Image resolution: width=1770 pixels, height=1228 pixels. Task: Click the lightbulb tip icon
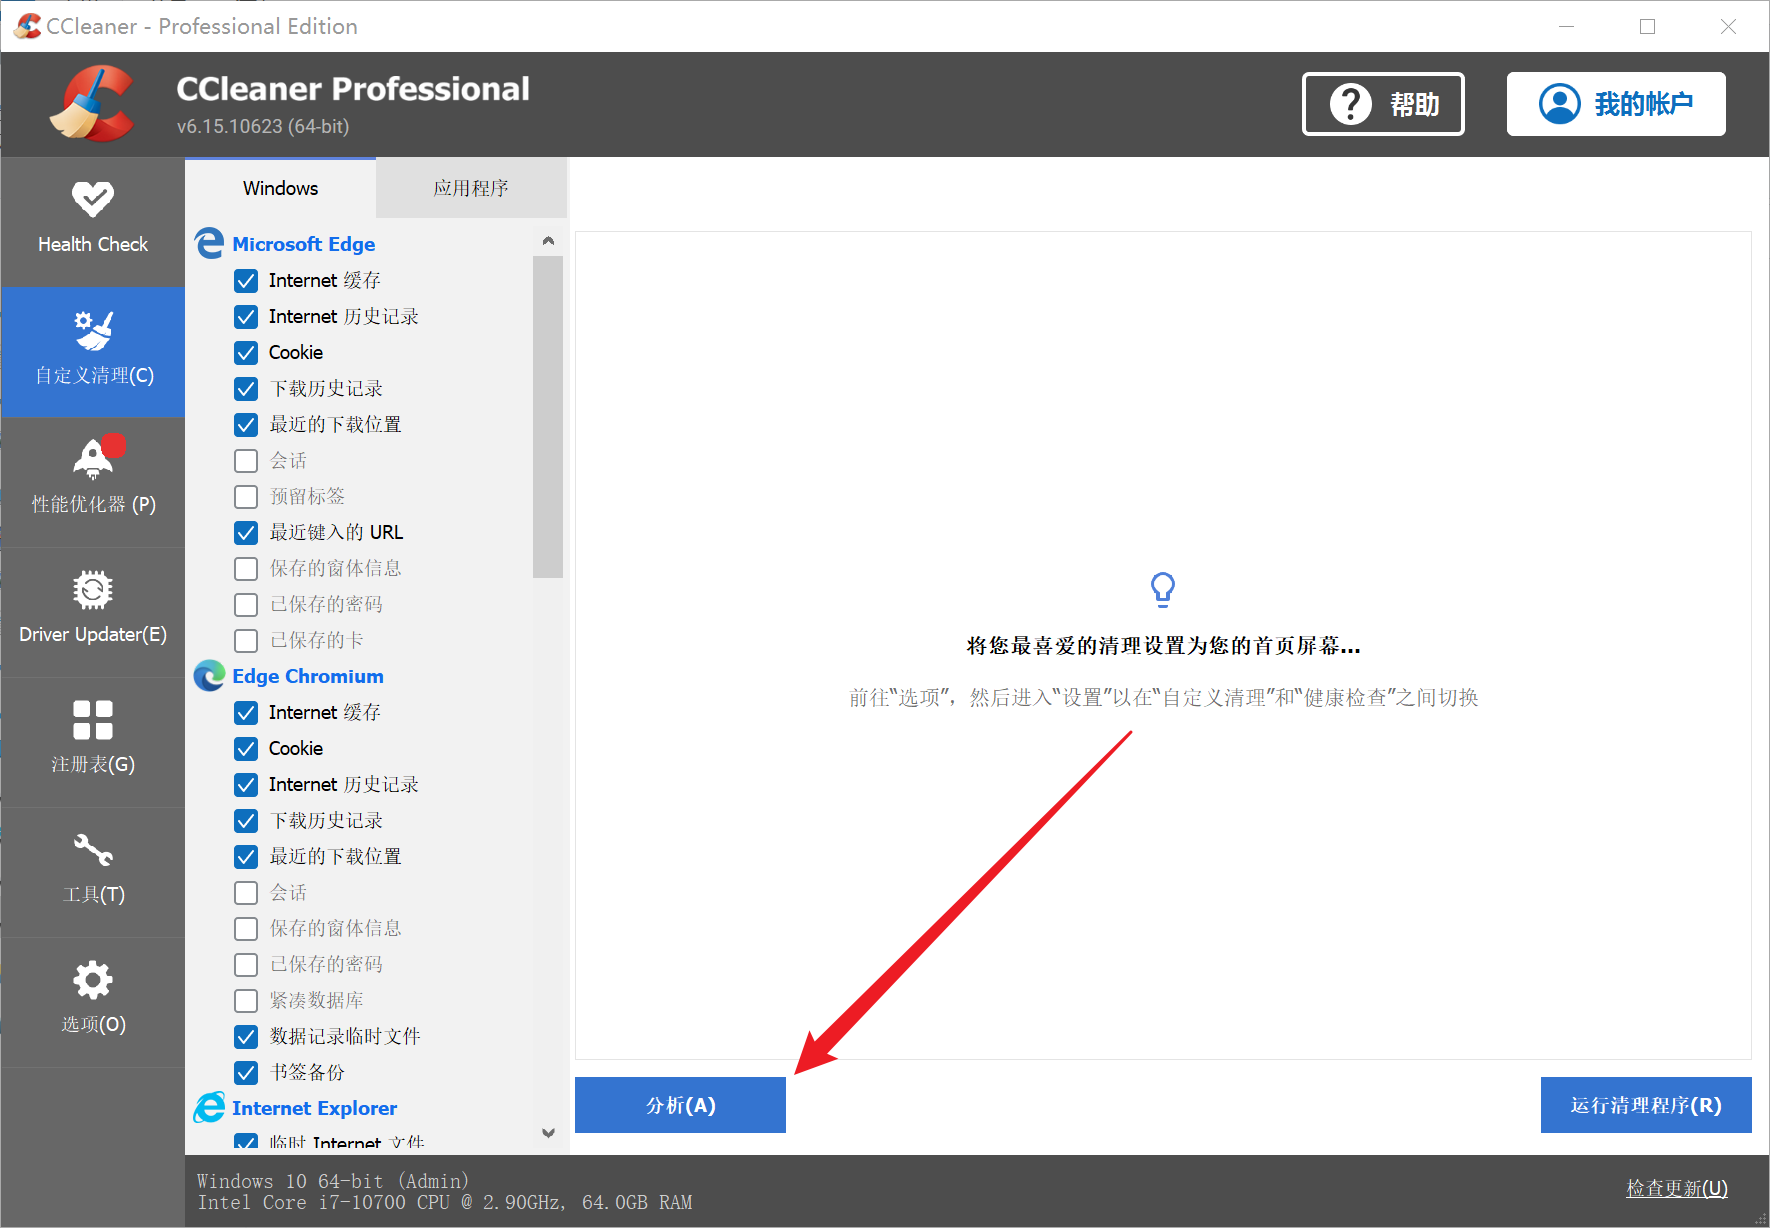1162,589
